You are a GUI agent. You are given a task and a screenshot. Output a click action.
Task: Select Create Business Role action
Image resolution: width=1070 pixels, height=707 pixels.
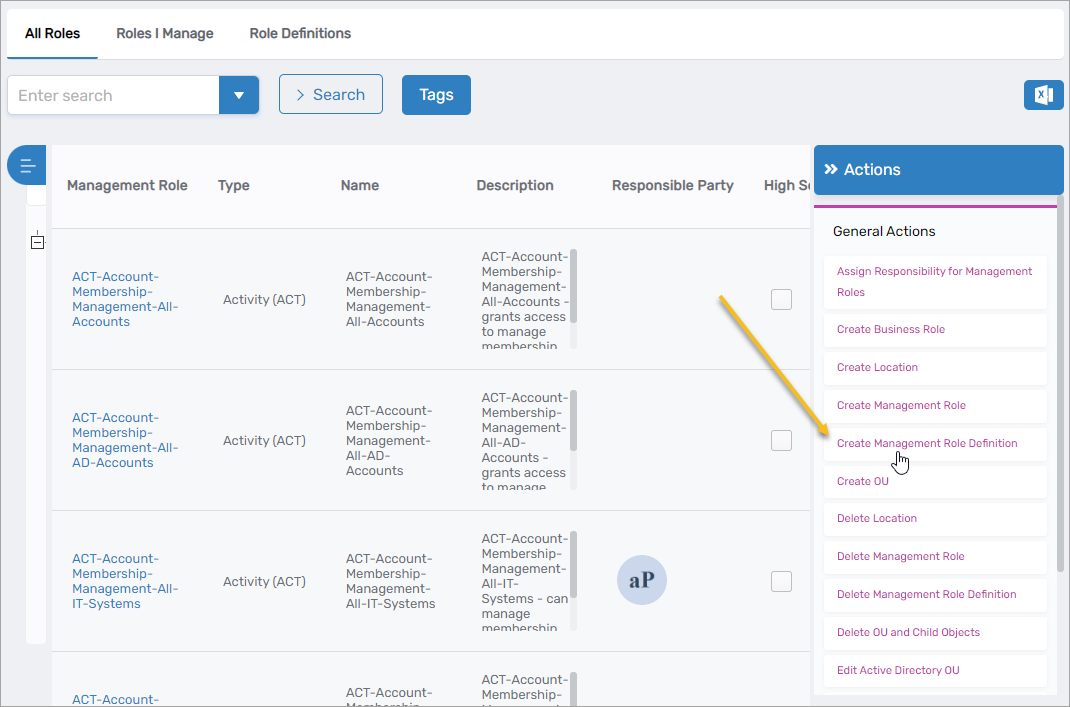tap(890, 329)
